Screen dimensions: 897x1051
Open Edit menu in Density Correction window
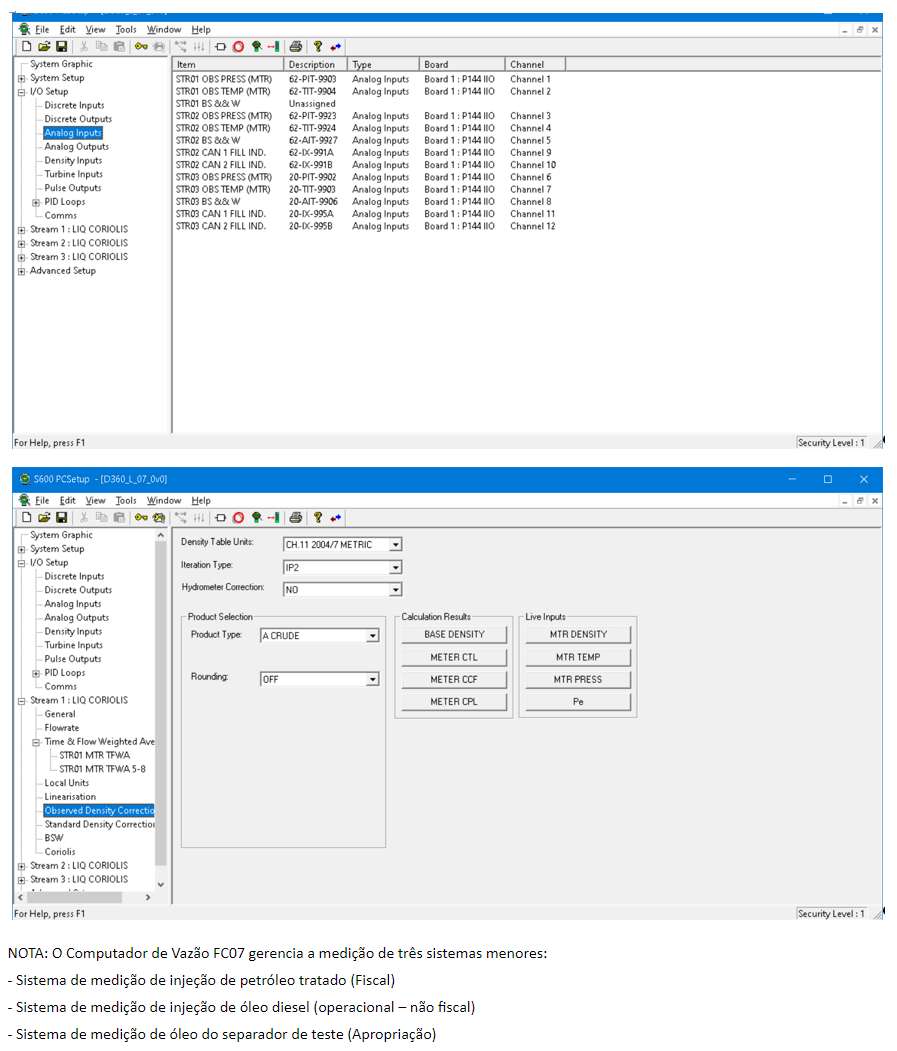pyautogui.click(x=68, y=501)
